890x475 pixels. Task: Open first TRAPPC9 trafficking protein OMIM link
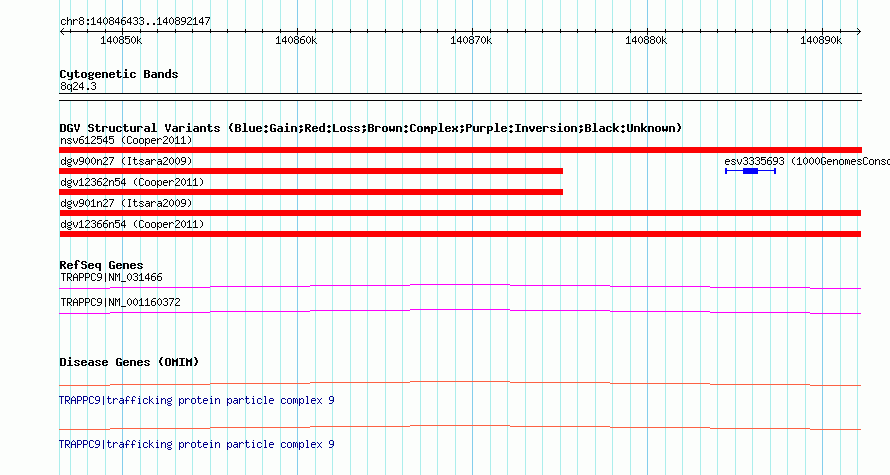coord(196,401)
